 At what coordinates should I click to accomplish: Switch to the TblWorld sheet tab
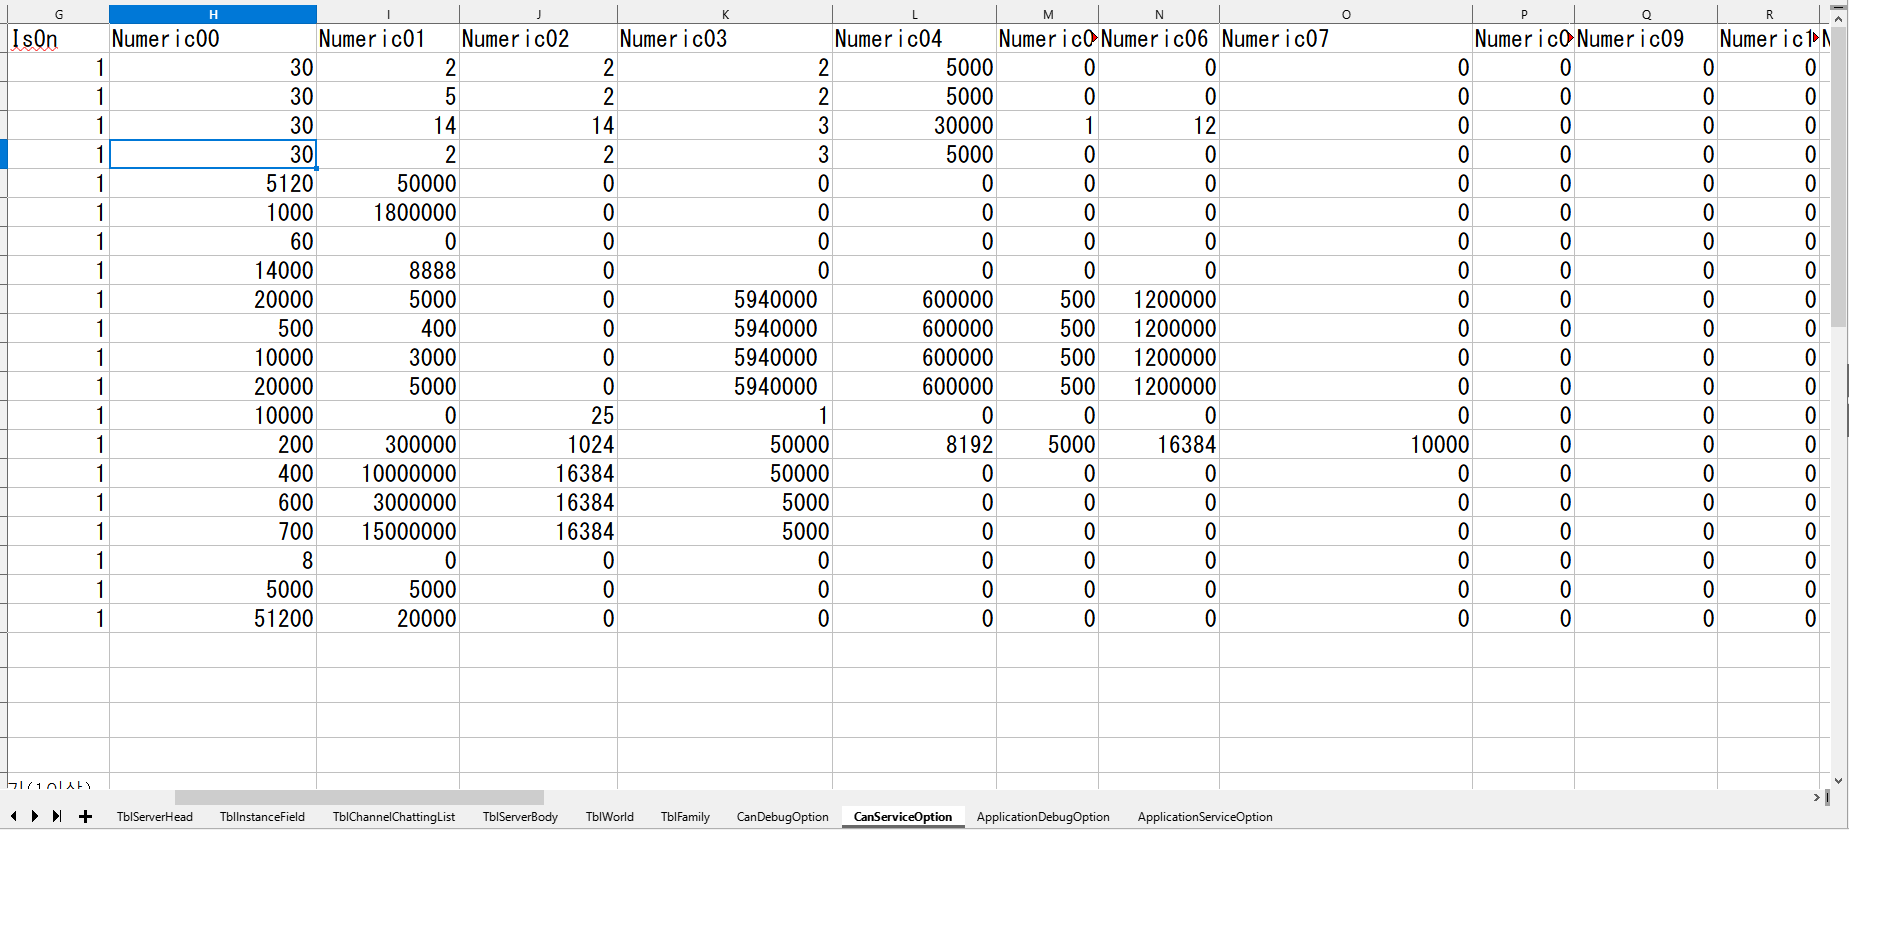click(x=609, y=817)
